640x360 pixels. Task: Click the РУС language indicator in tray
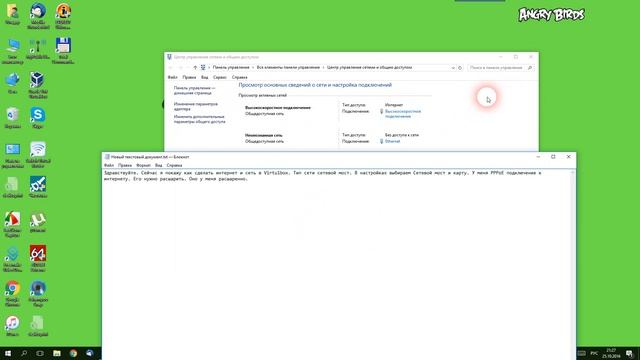(x=594, y=353)
